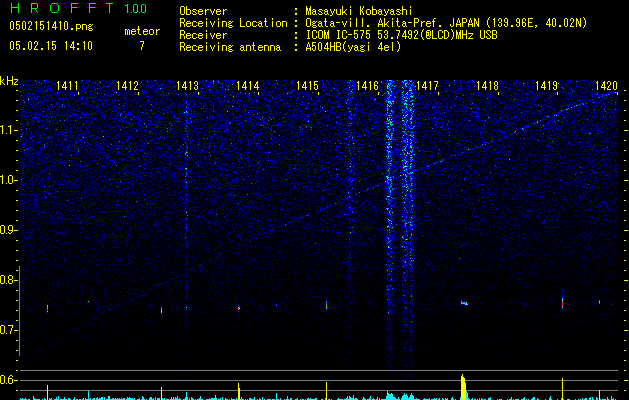Click the tallest yellow spike in power graph
The width and height of the screenshot is (629, 400).
coord(463,387)
